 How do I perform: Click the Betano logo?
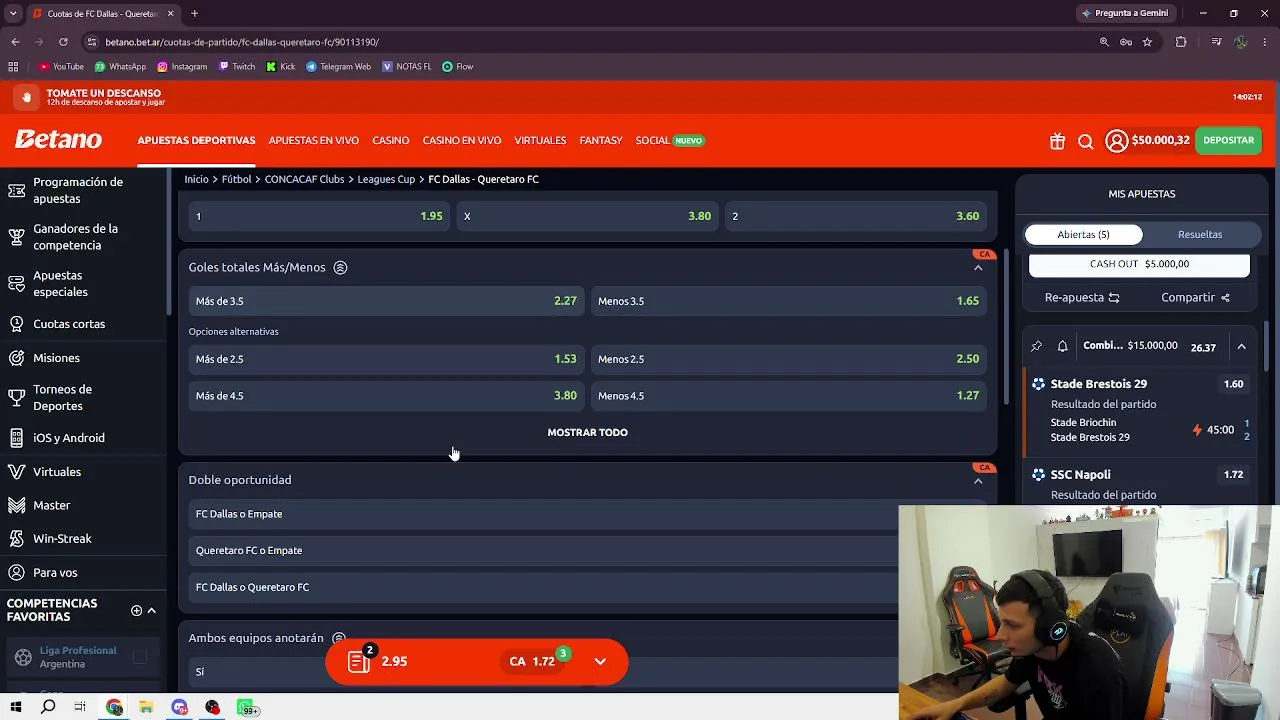(x=58, y=140)
